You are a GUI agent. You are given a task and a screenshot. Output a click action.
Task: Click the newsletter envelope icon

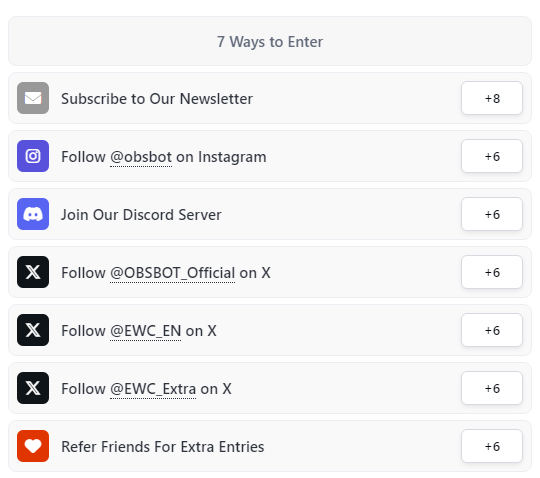(33, 98)
